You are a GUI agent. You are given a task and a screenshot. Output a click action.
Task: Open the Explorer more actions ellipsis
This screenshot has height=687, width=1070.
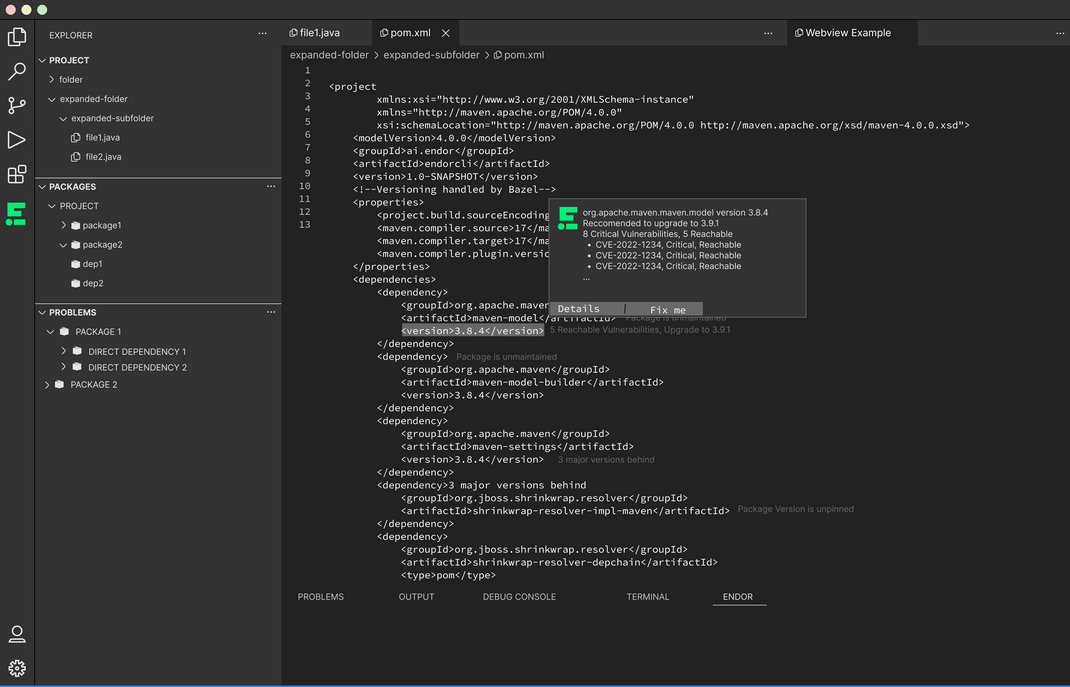pyautogui.click(x=262, y=34)
